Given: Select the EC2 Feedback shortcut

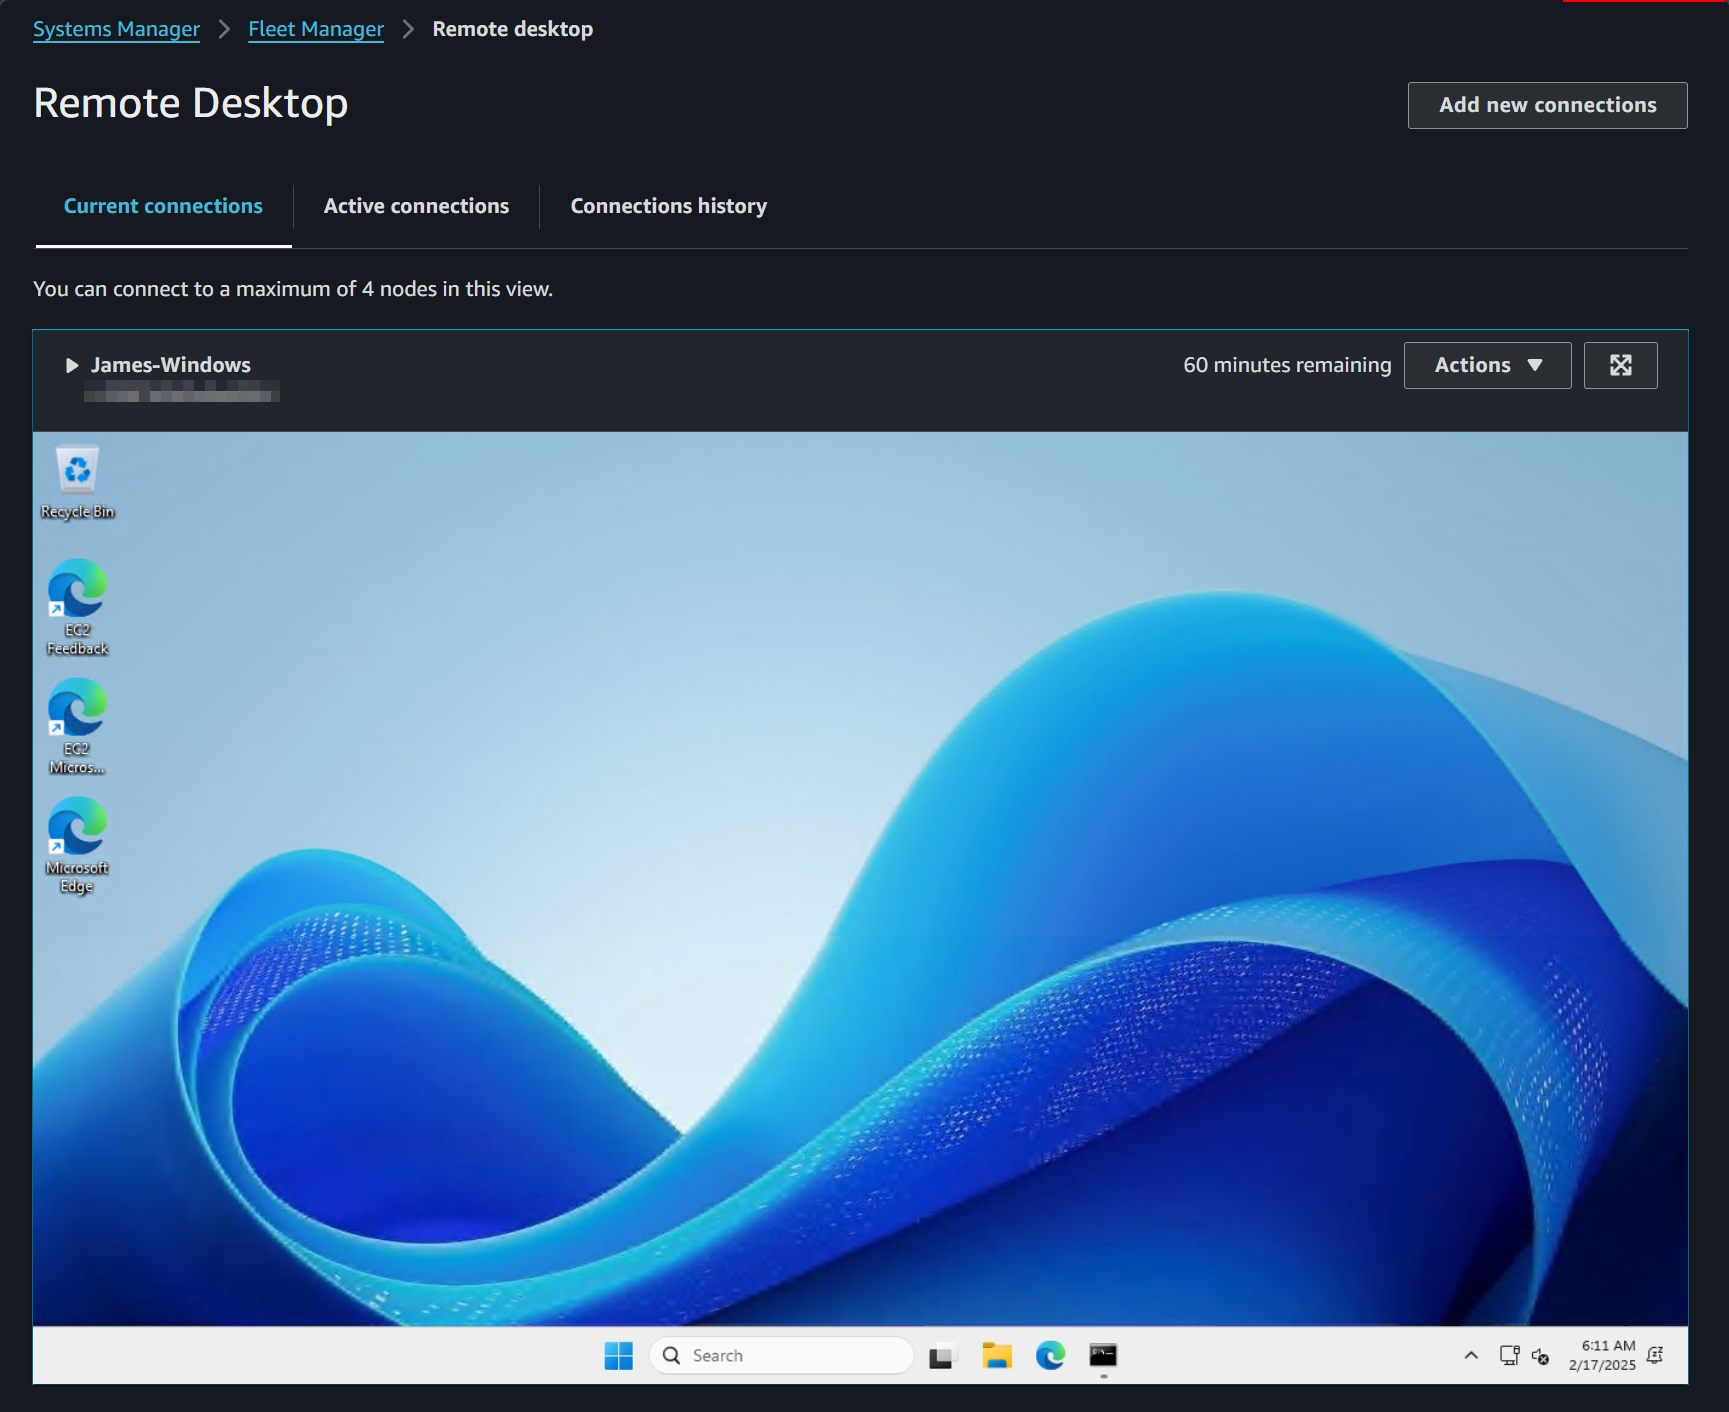Looking at the screenshot, I should coord(77,607).
